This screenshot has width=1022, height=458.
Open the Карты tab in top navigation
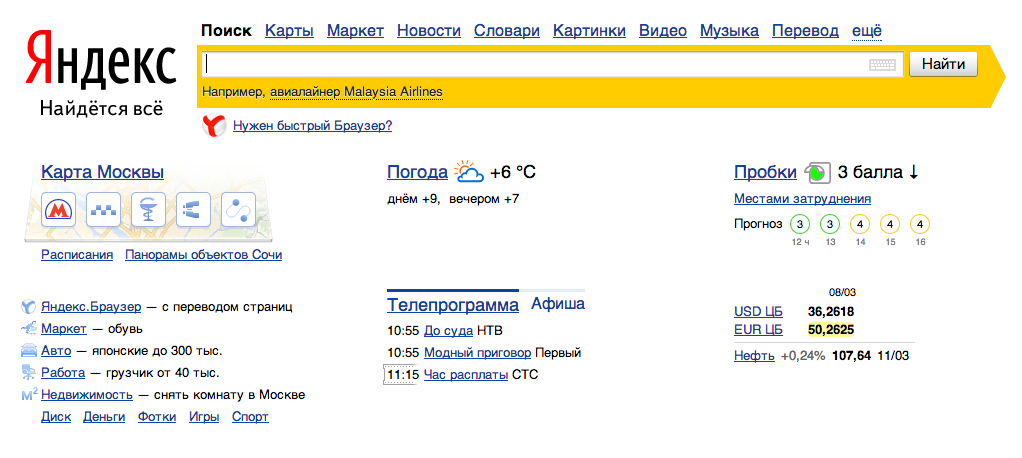coord(289,31)
